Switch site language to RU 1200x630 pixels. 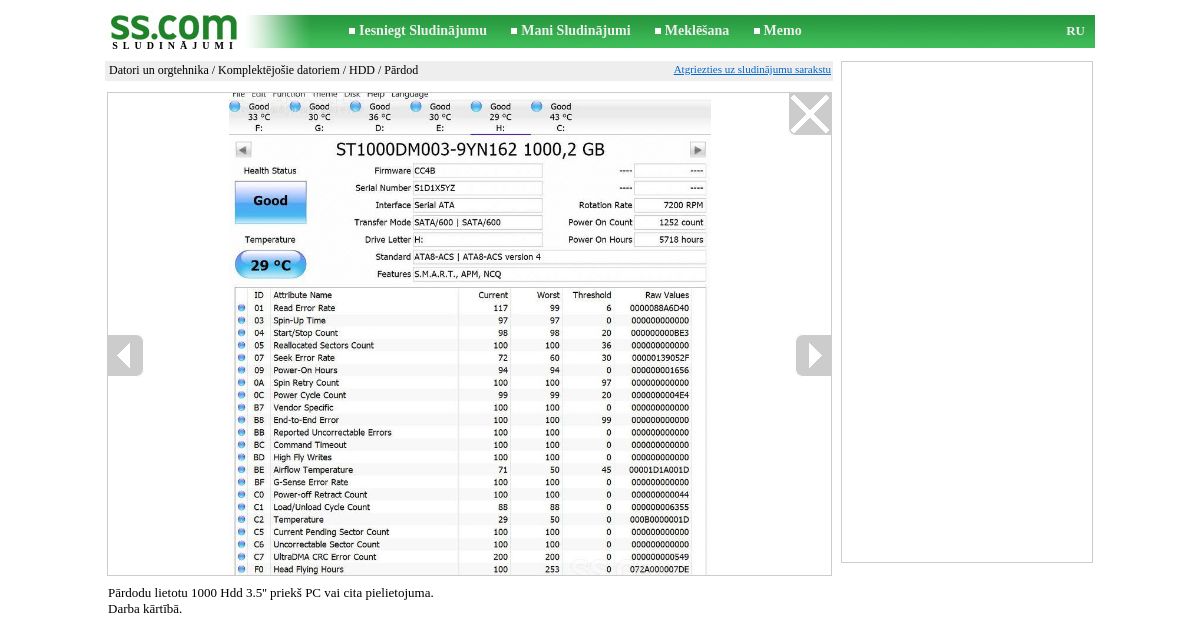[x=1075, y=31]
